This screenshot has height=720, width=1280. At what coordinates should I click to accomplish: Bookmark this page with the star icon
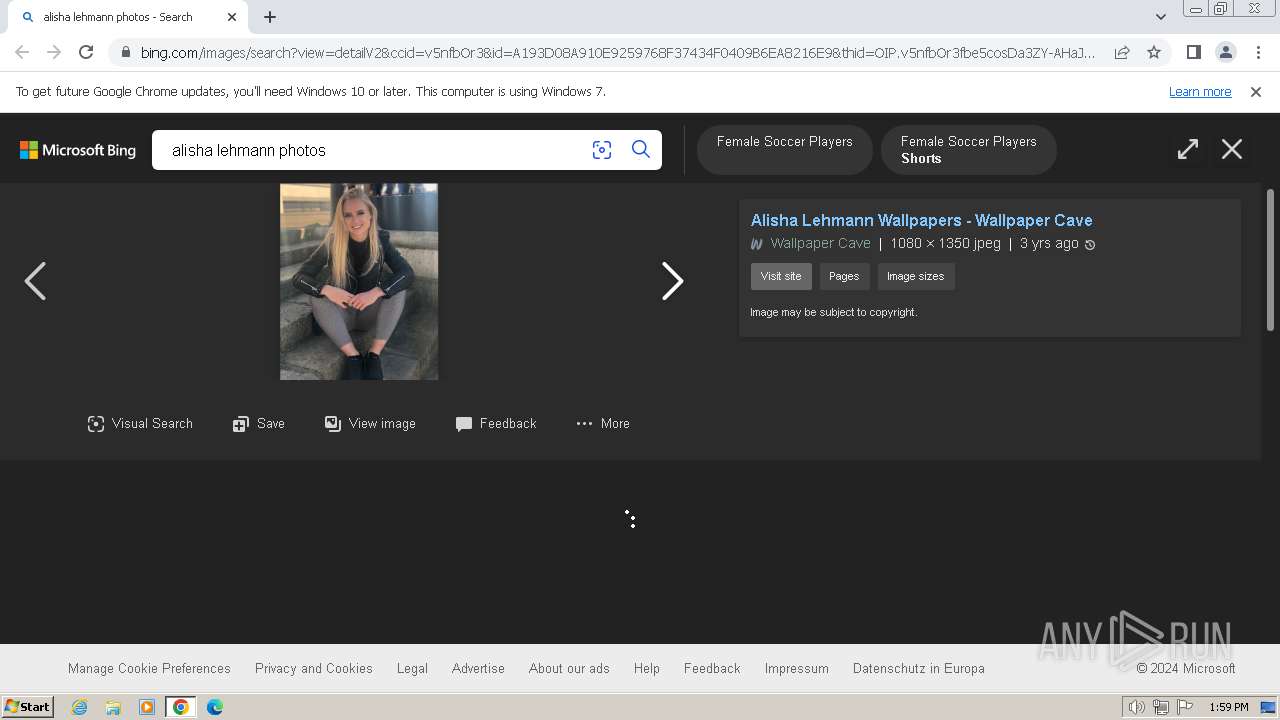point(1154,52)
